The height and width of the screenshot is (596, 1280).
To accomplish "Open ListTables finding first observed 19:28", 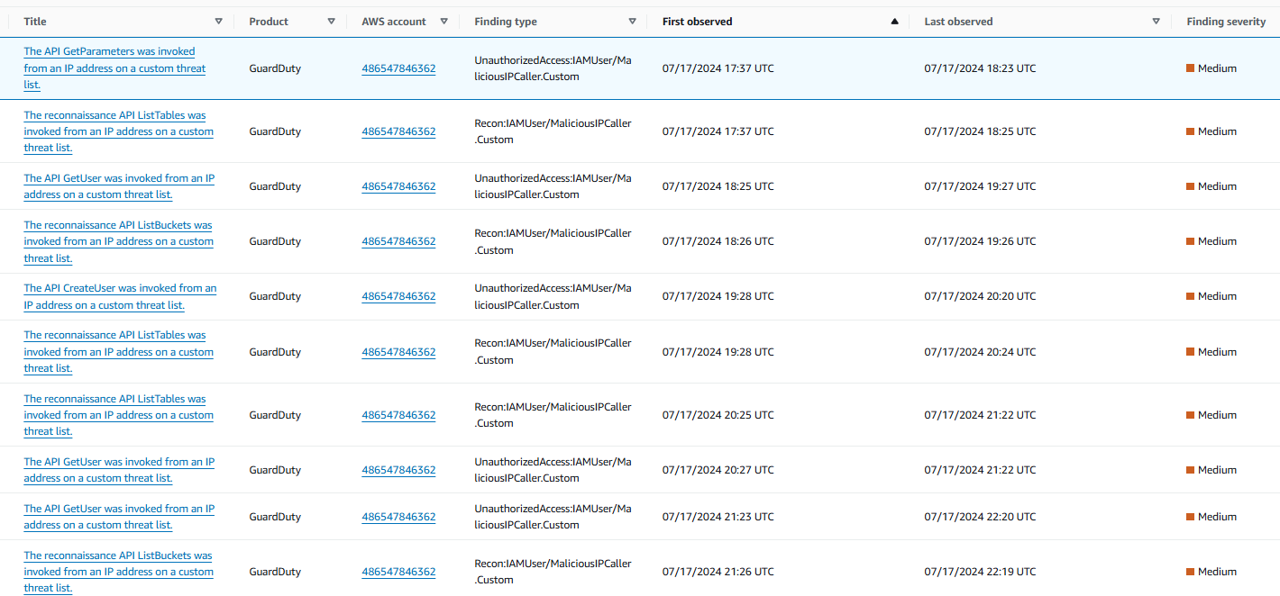I will click(x=119, y=351).
